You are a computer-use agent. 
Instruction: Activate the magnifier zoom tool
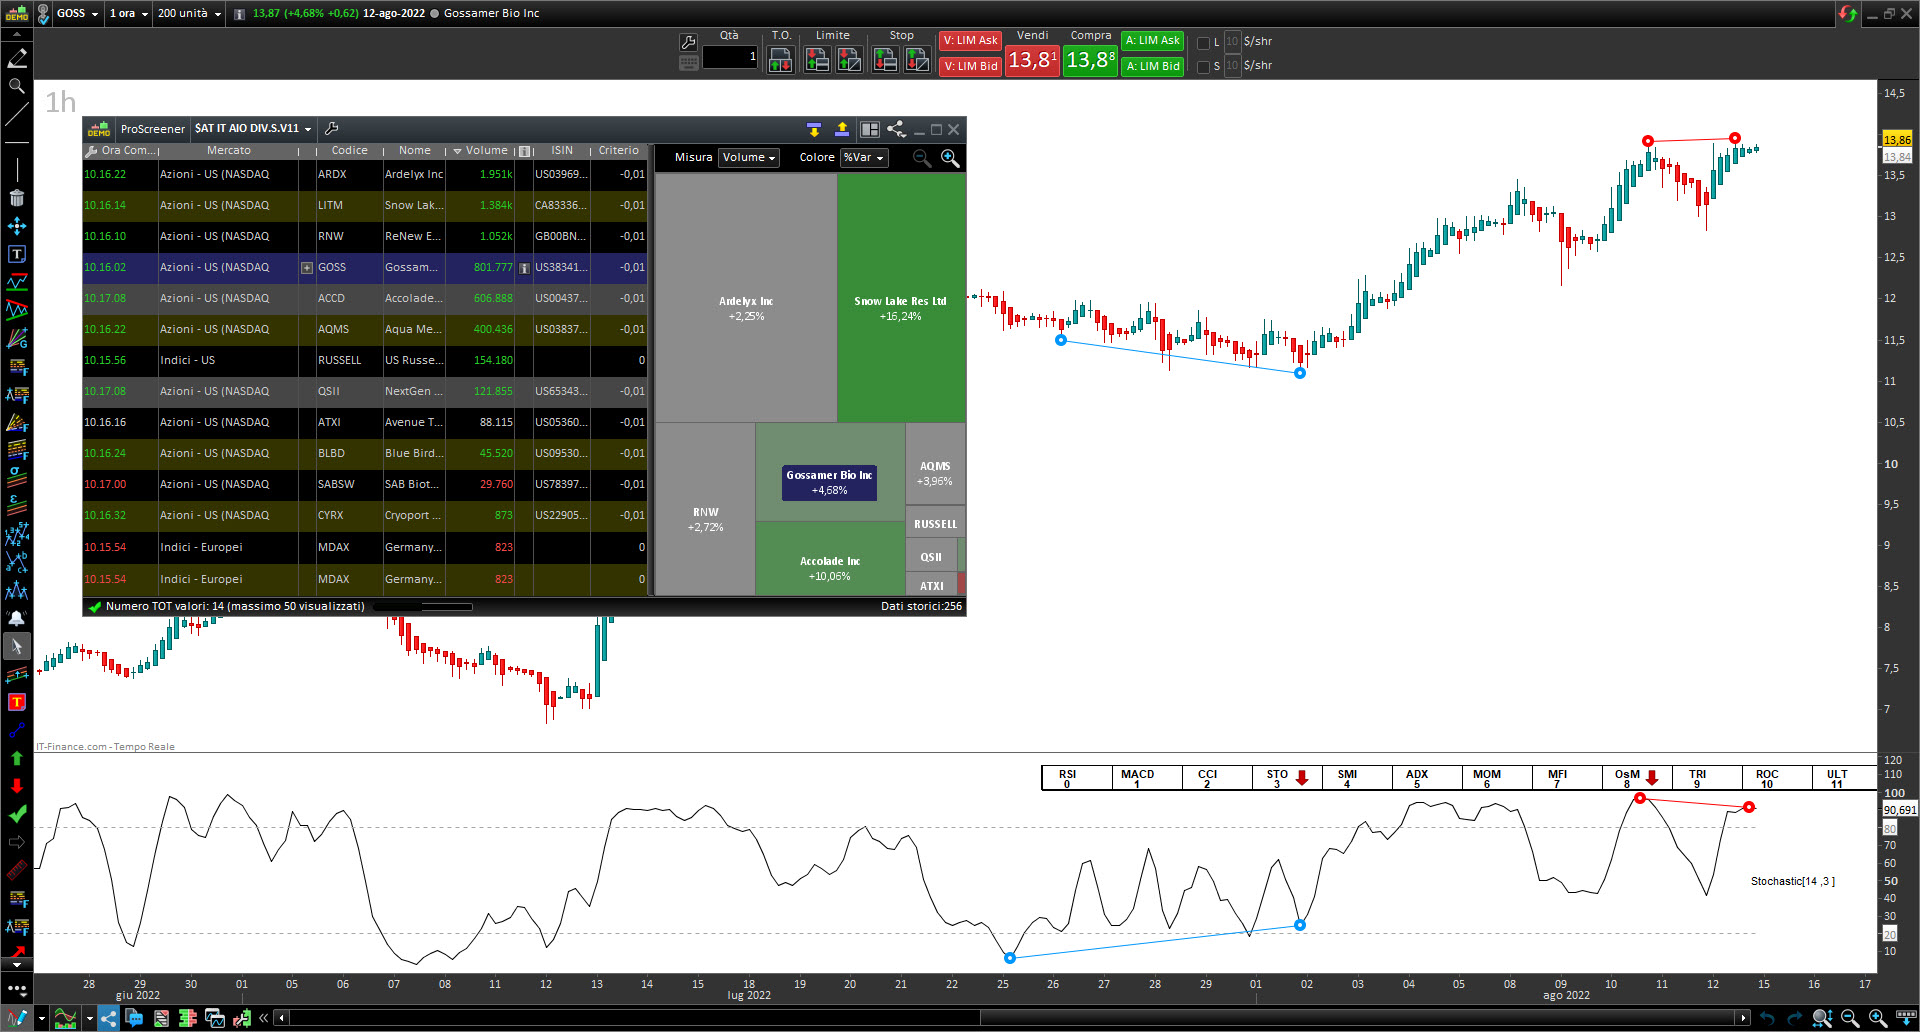(17, 86)
